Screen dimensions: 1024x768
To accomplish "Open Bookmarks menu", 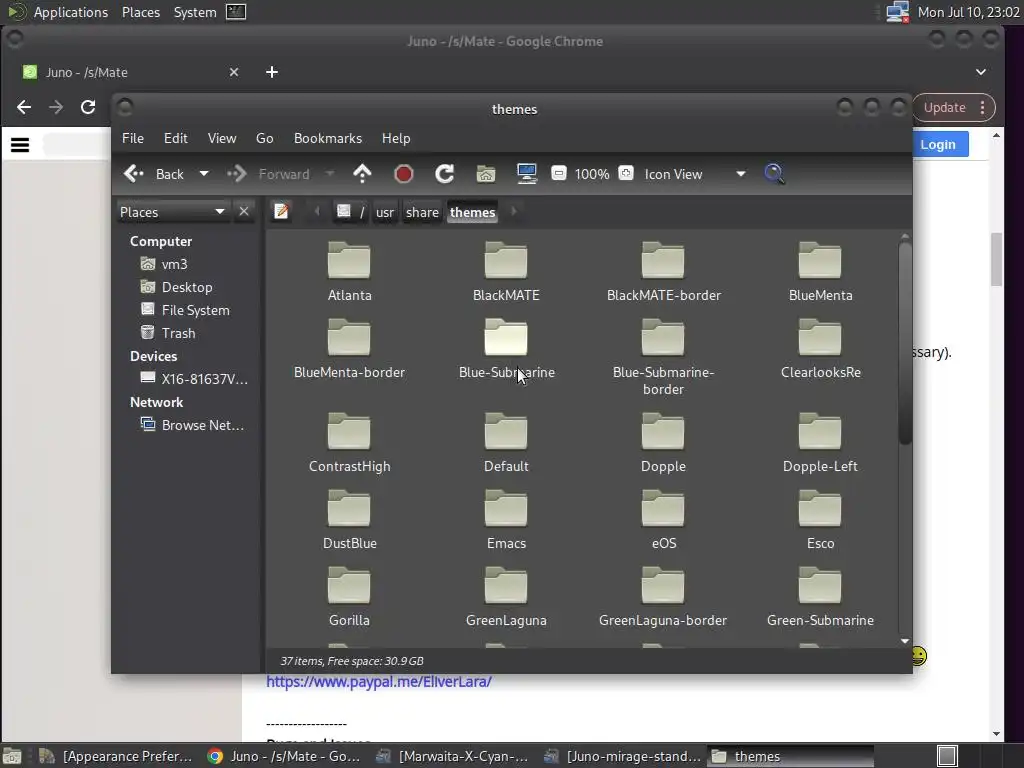I will [328, 138].
